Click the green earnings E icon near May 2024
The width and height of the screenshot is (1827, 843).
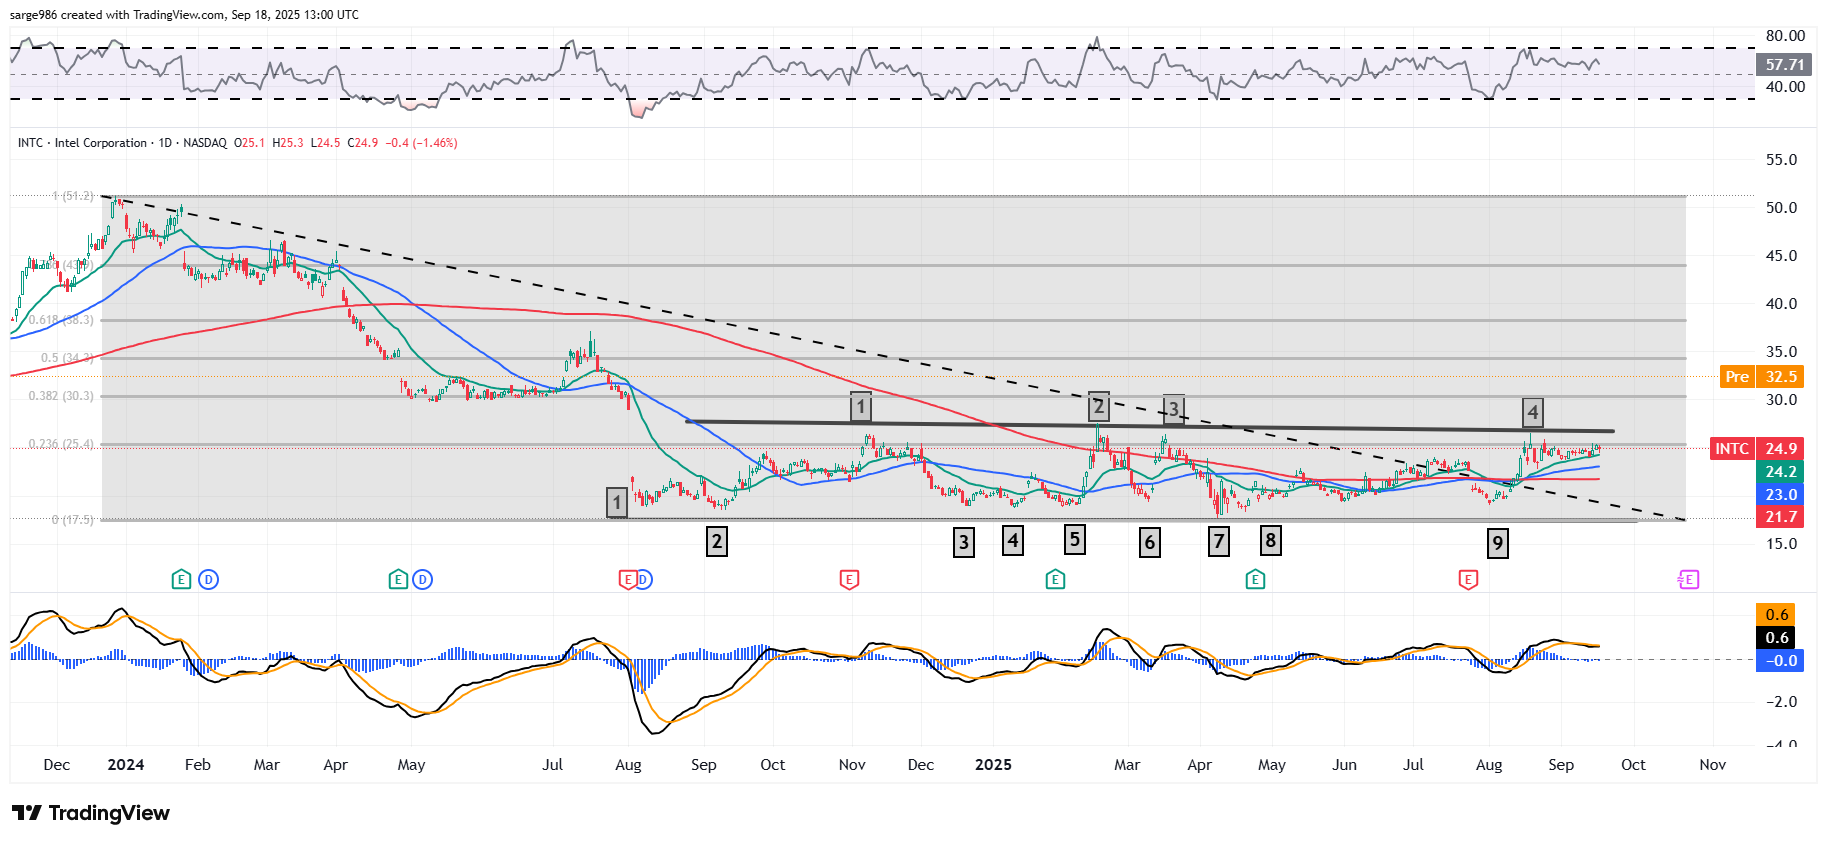click(398, 579)
